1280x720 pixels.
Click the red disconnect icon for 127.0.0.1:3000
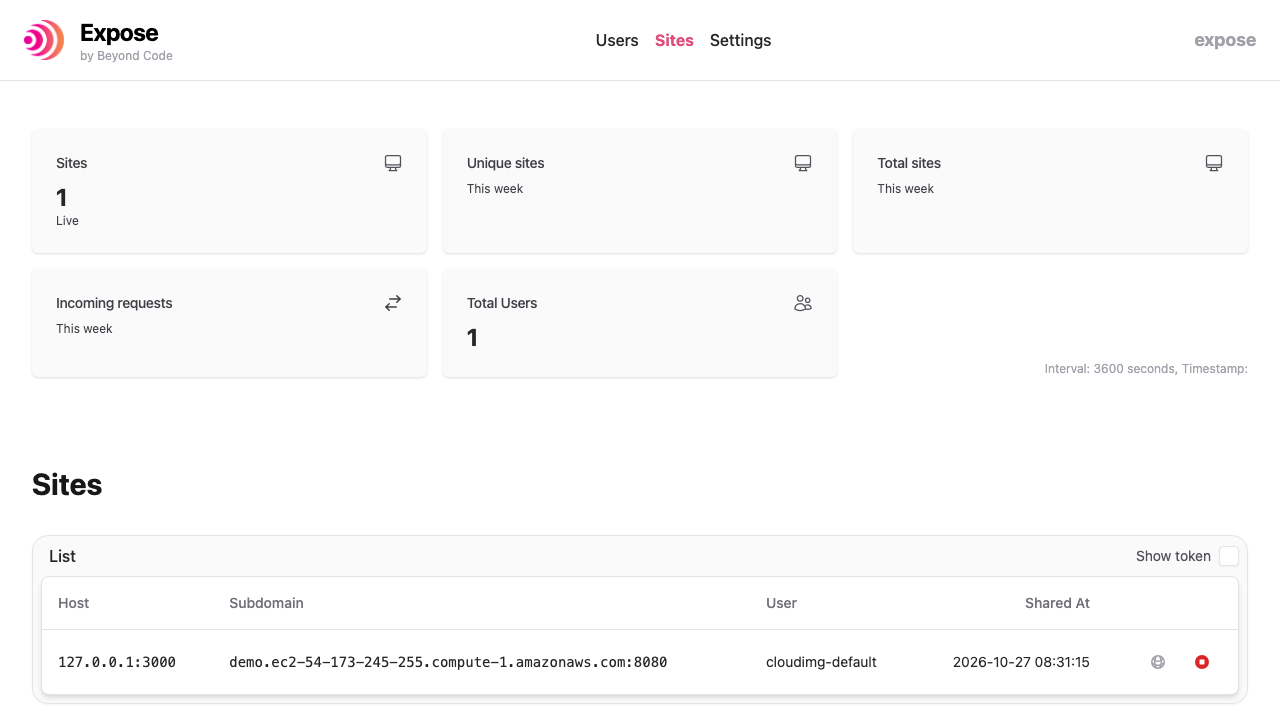(x=1202, y=662)
